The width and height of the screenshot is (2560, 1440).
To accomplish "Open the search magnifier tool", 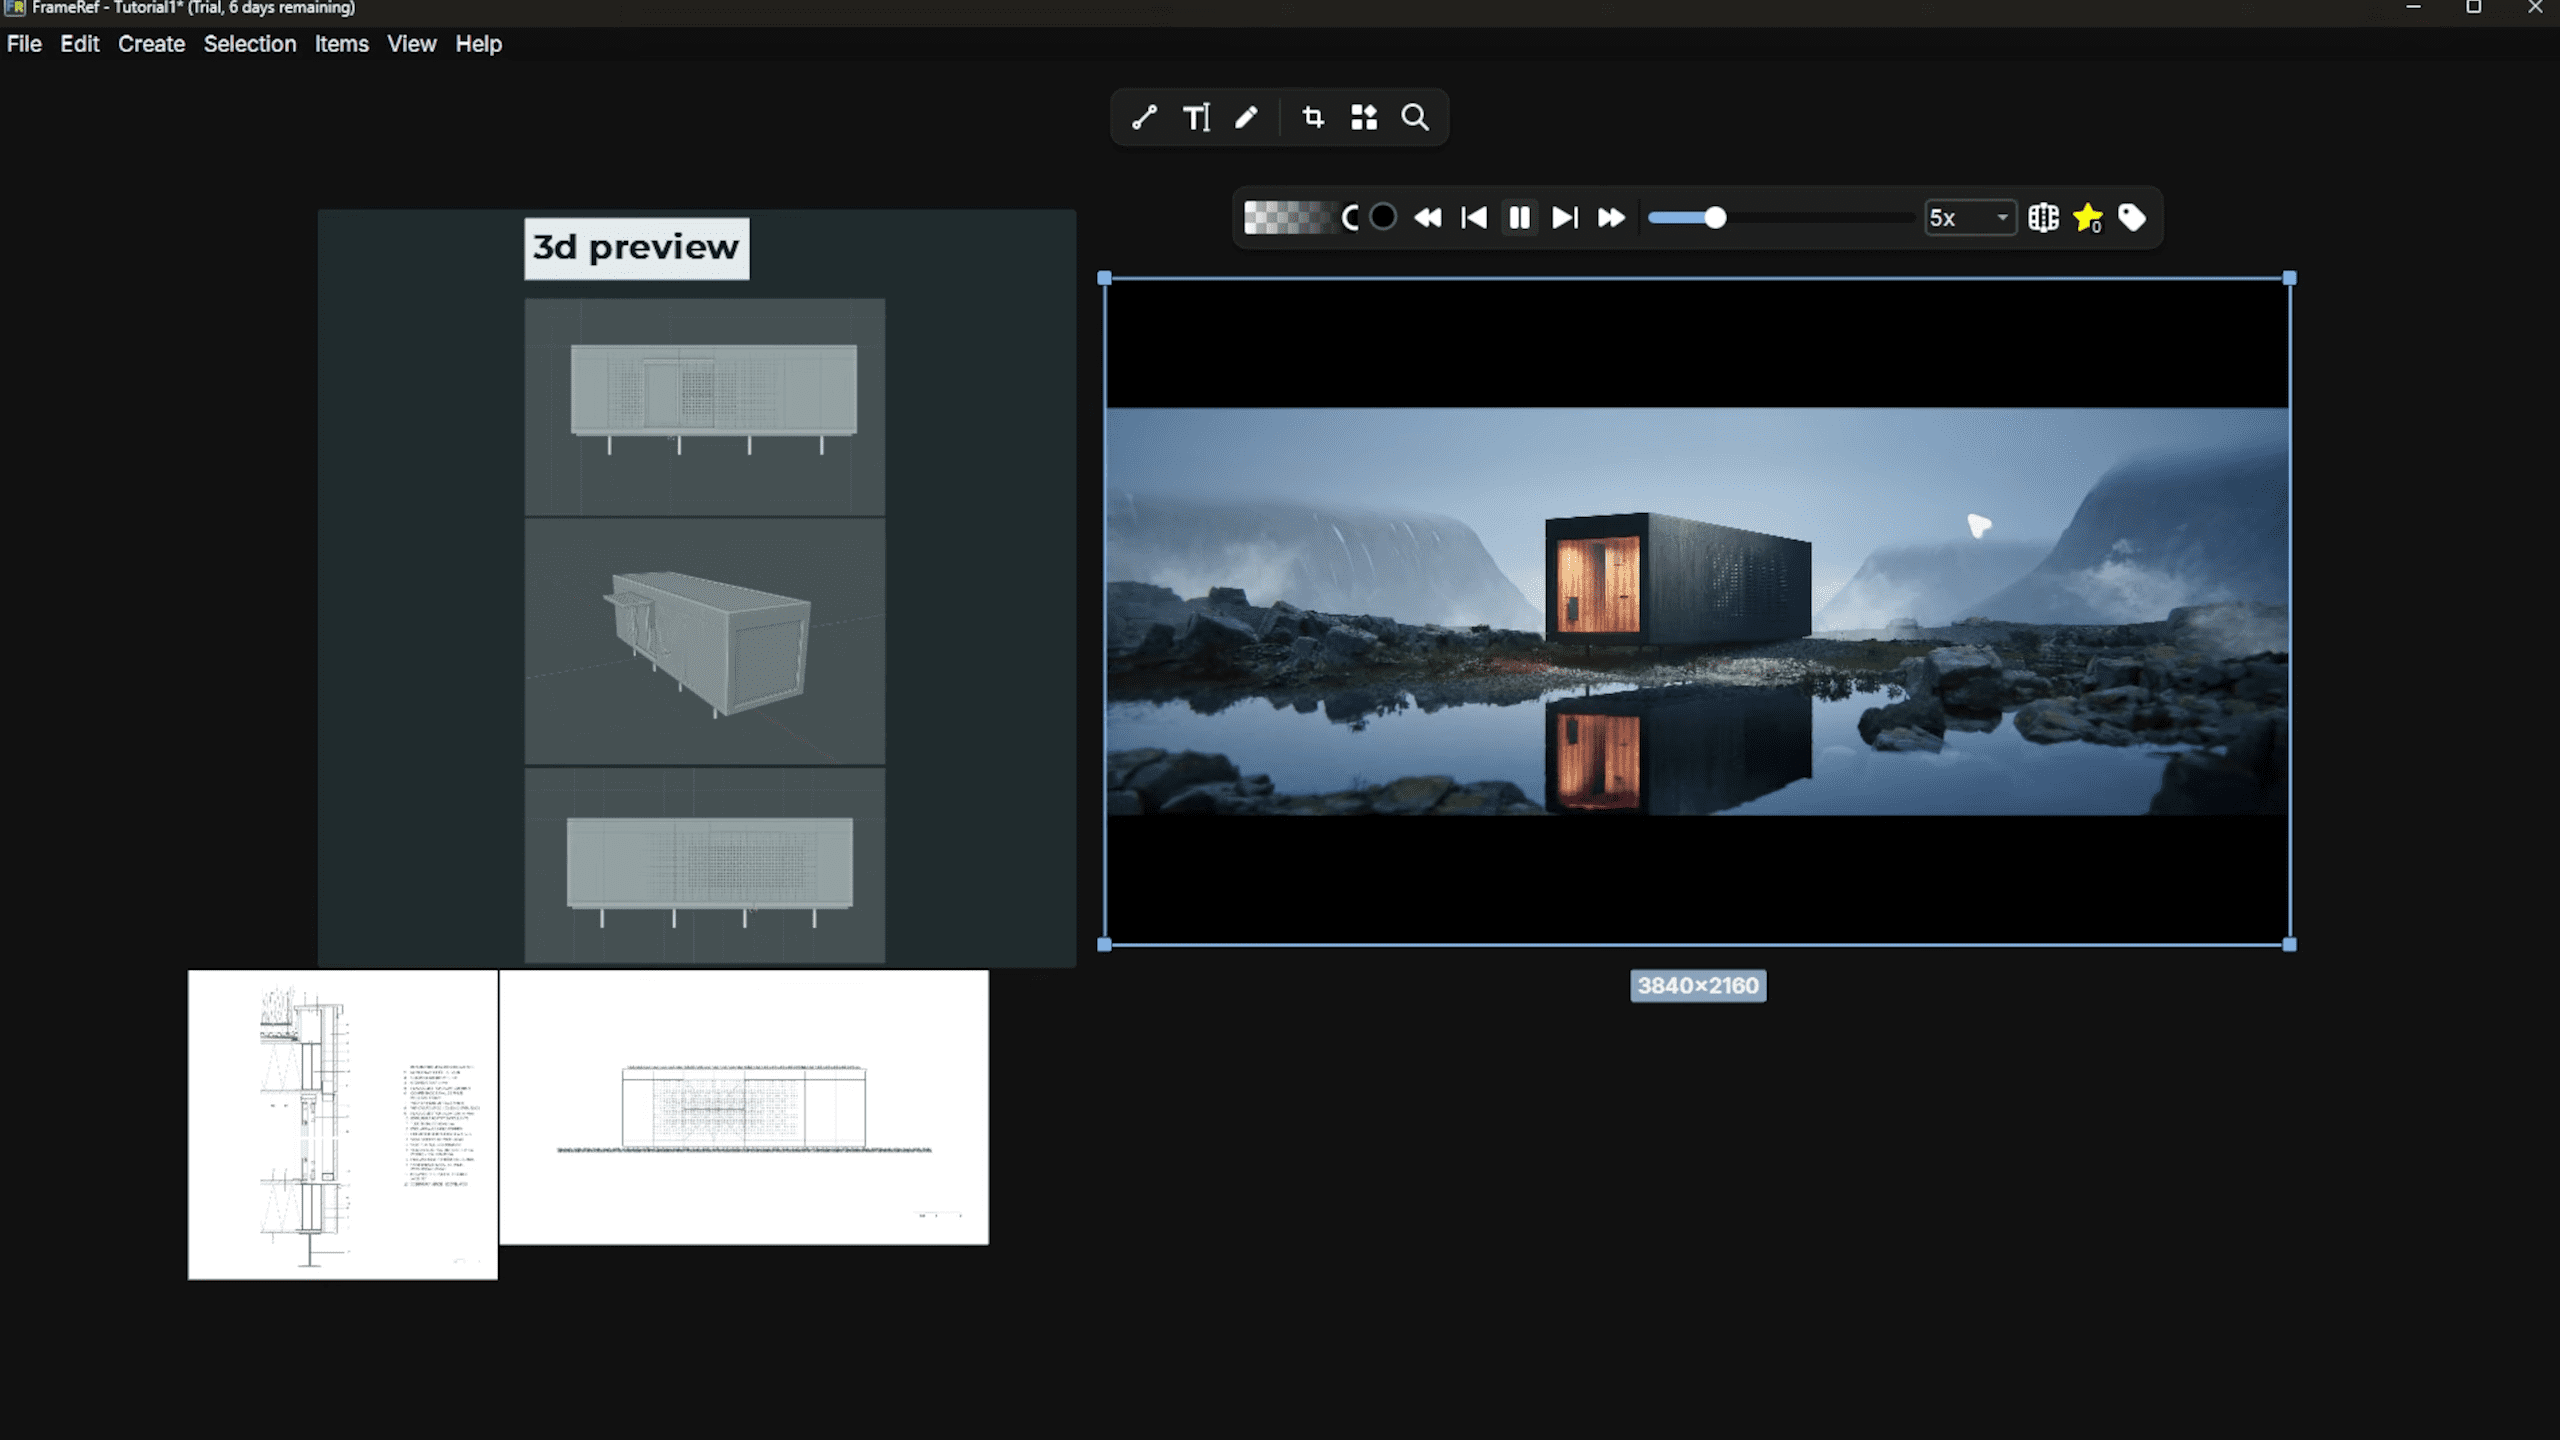I will (1415, 118).
